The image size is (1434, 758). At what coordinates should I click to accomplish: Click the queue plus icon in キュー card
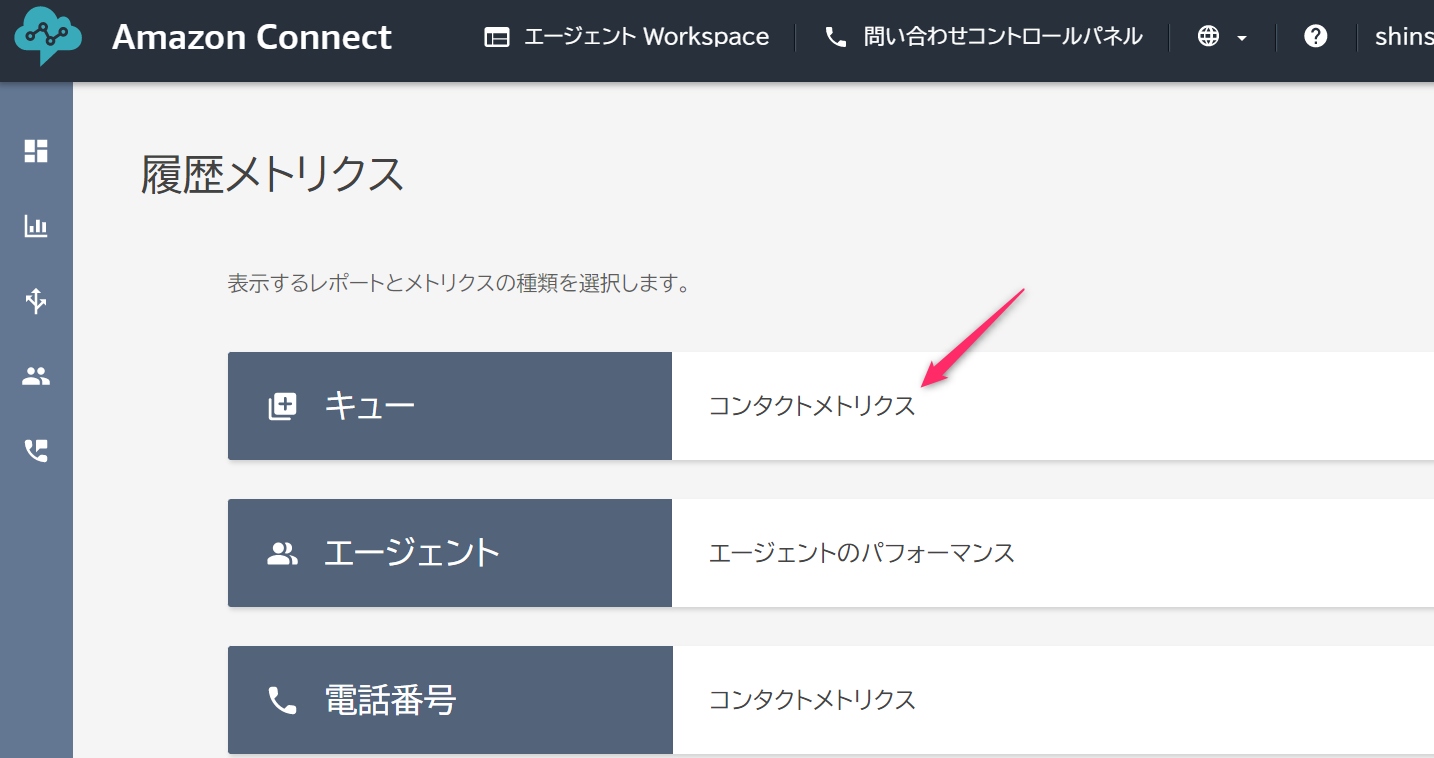pyautogui.click(x=283, y=407)
